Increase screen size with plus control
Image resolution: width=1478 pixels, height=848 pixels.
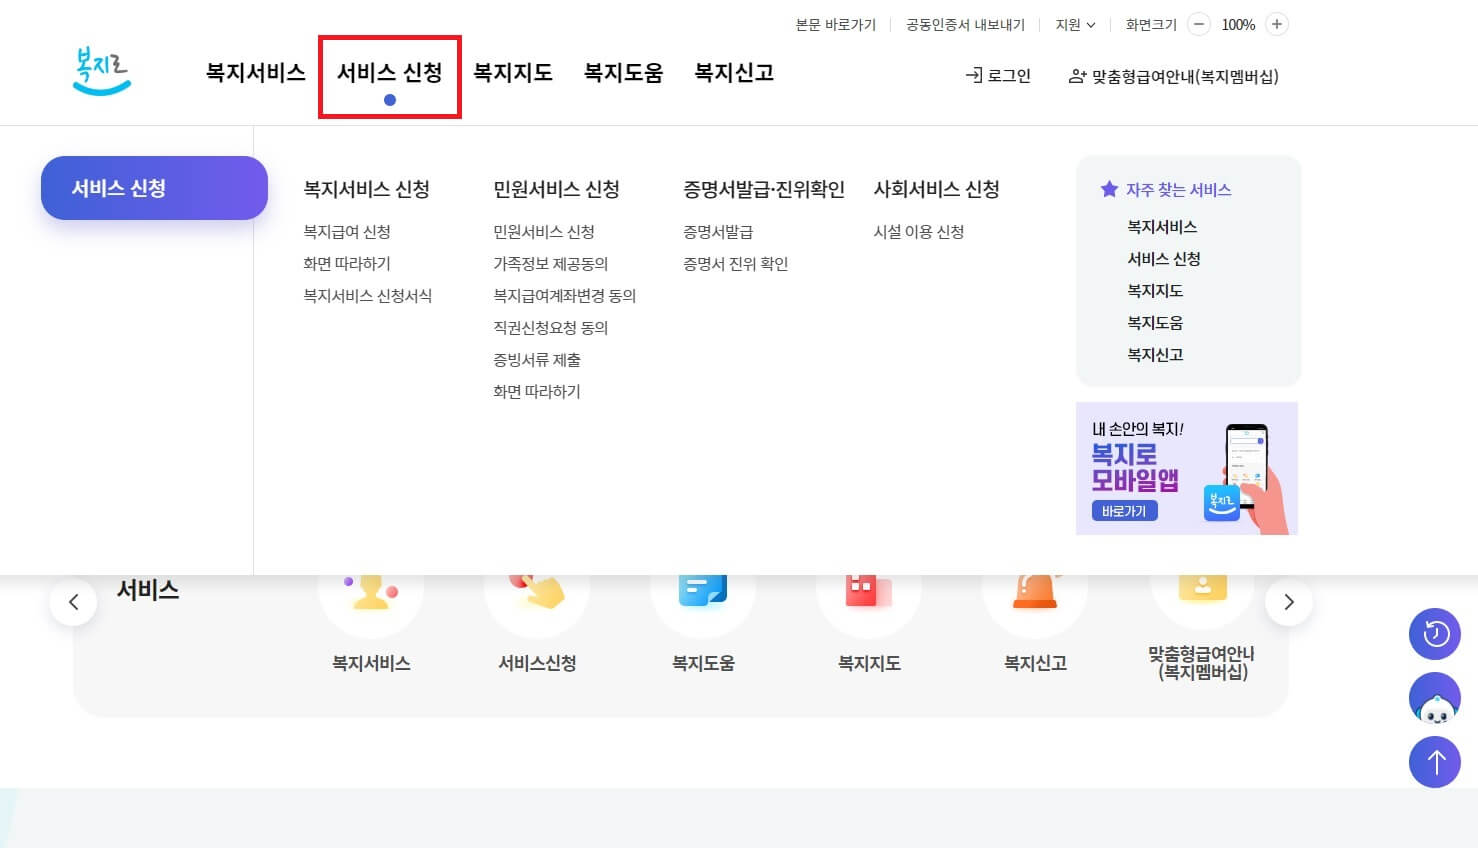pos(1276,24)
